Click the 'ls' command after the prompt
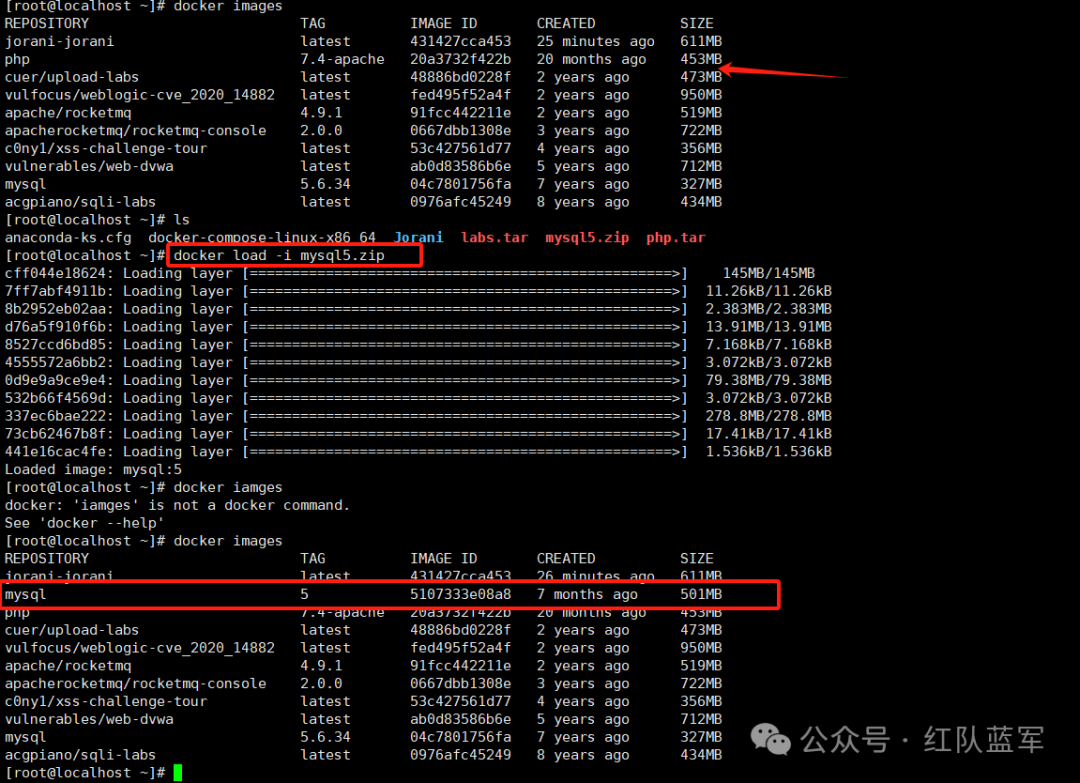Viewport: 1080px width, 783px height. [x=181, y=220]
